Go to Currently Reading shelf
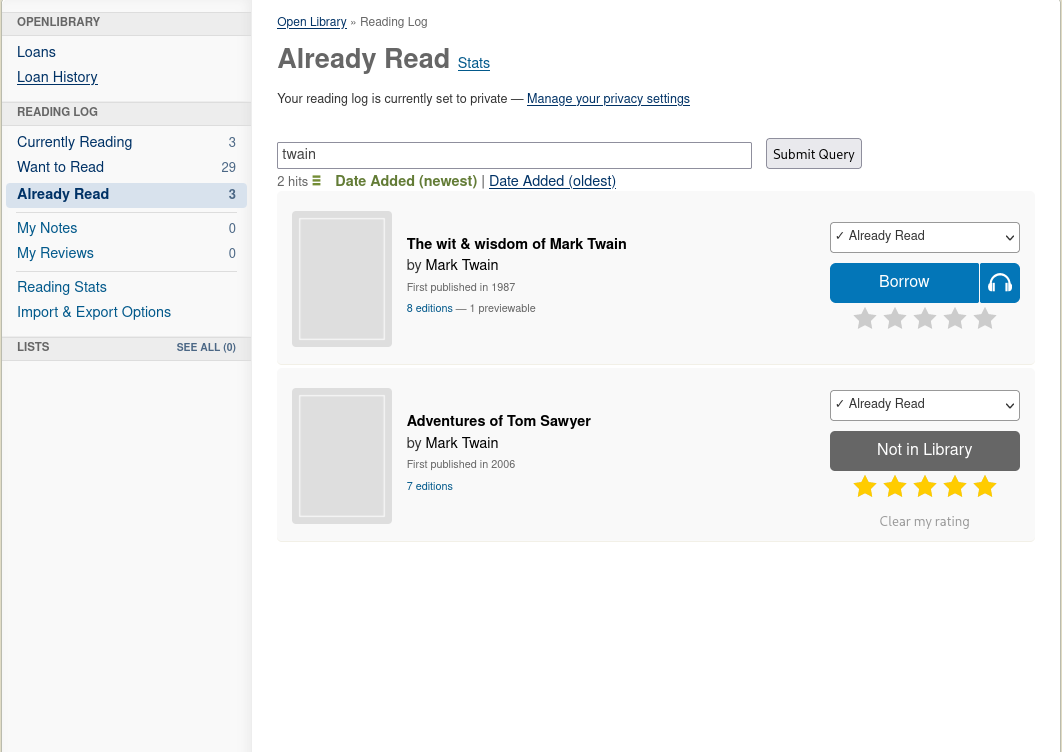The height and width of the screenshot is (752, 1062). (75, 142)
